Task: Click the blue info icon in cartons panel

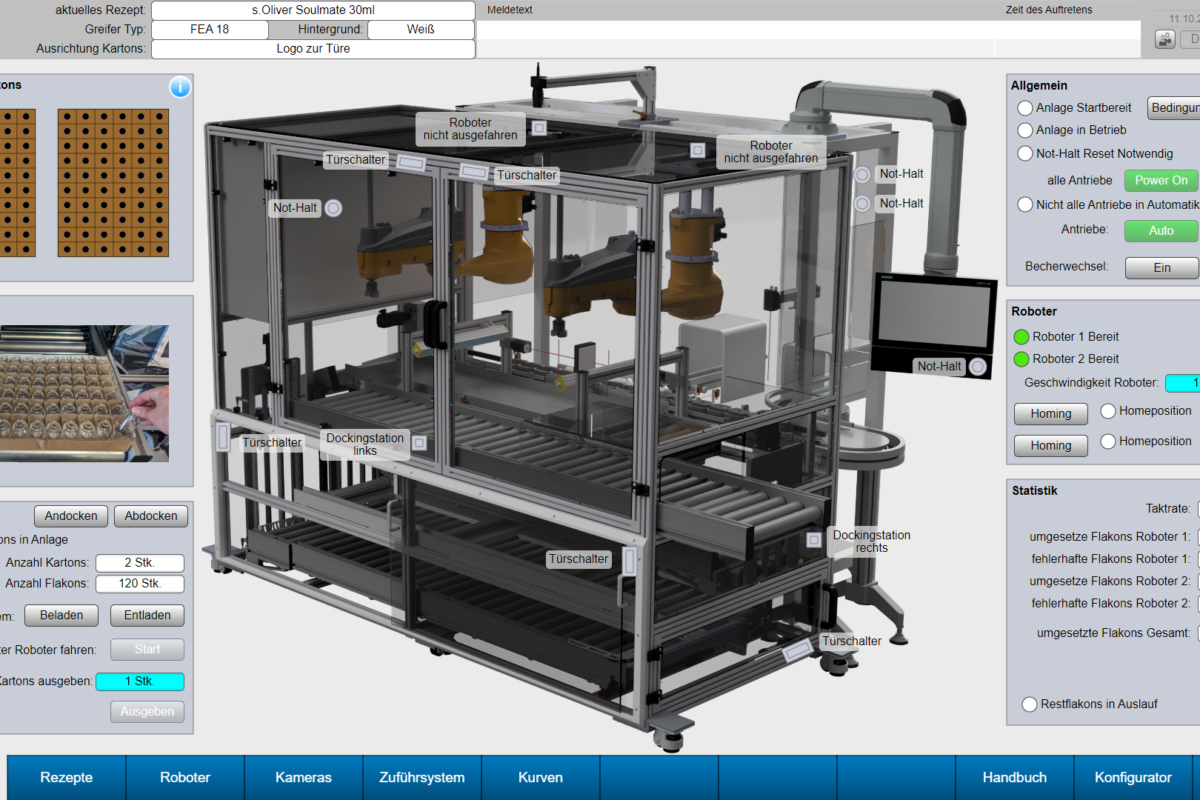Action: point(180,88)
